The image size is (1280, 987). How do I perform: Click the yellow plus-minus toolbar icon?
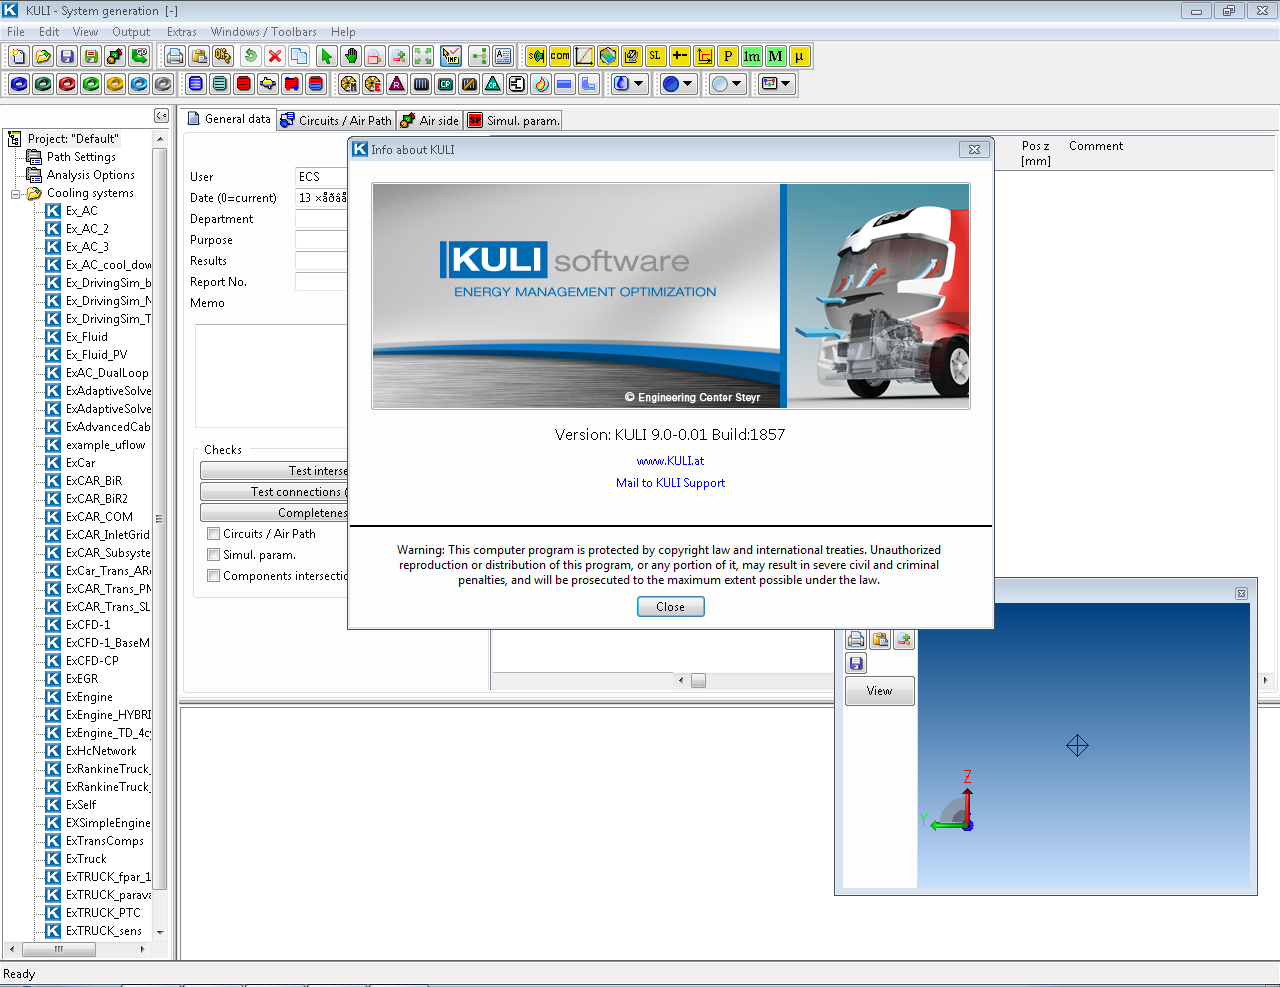[x=680, y=56]
